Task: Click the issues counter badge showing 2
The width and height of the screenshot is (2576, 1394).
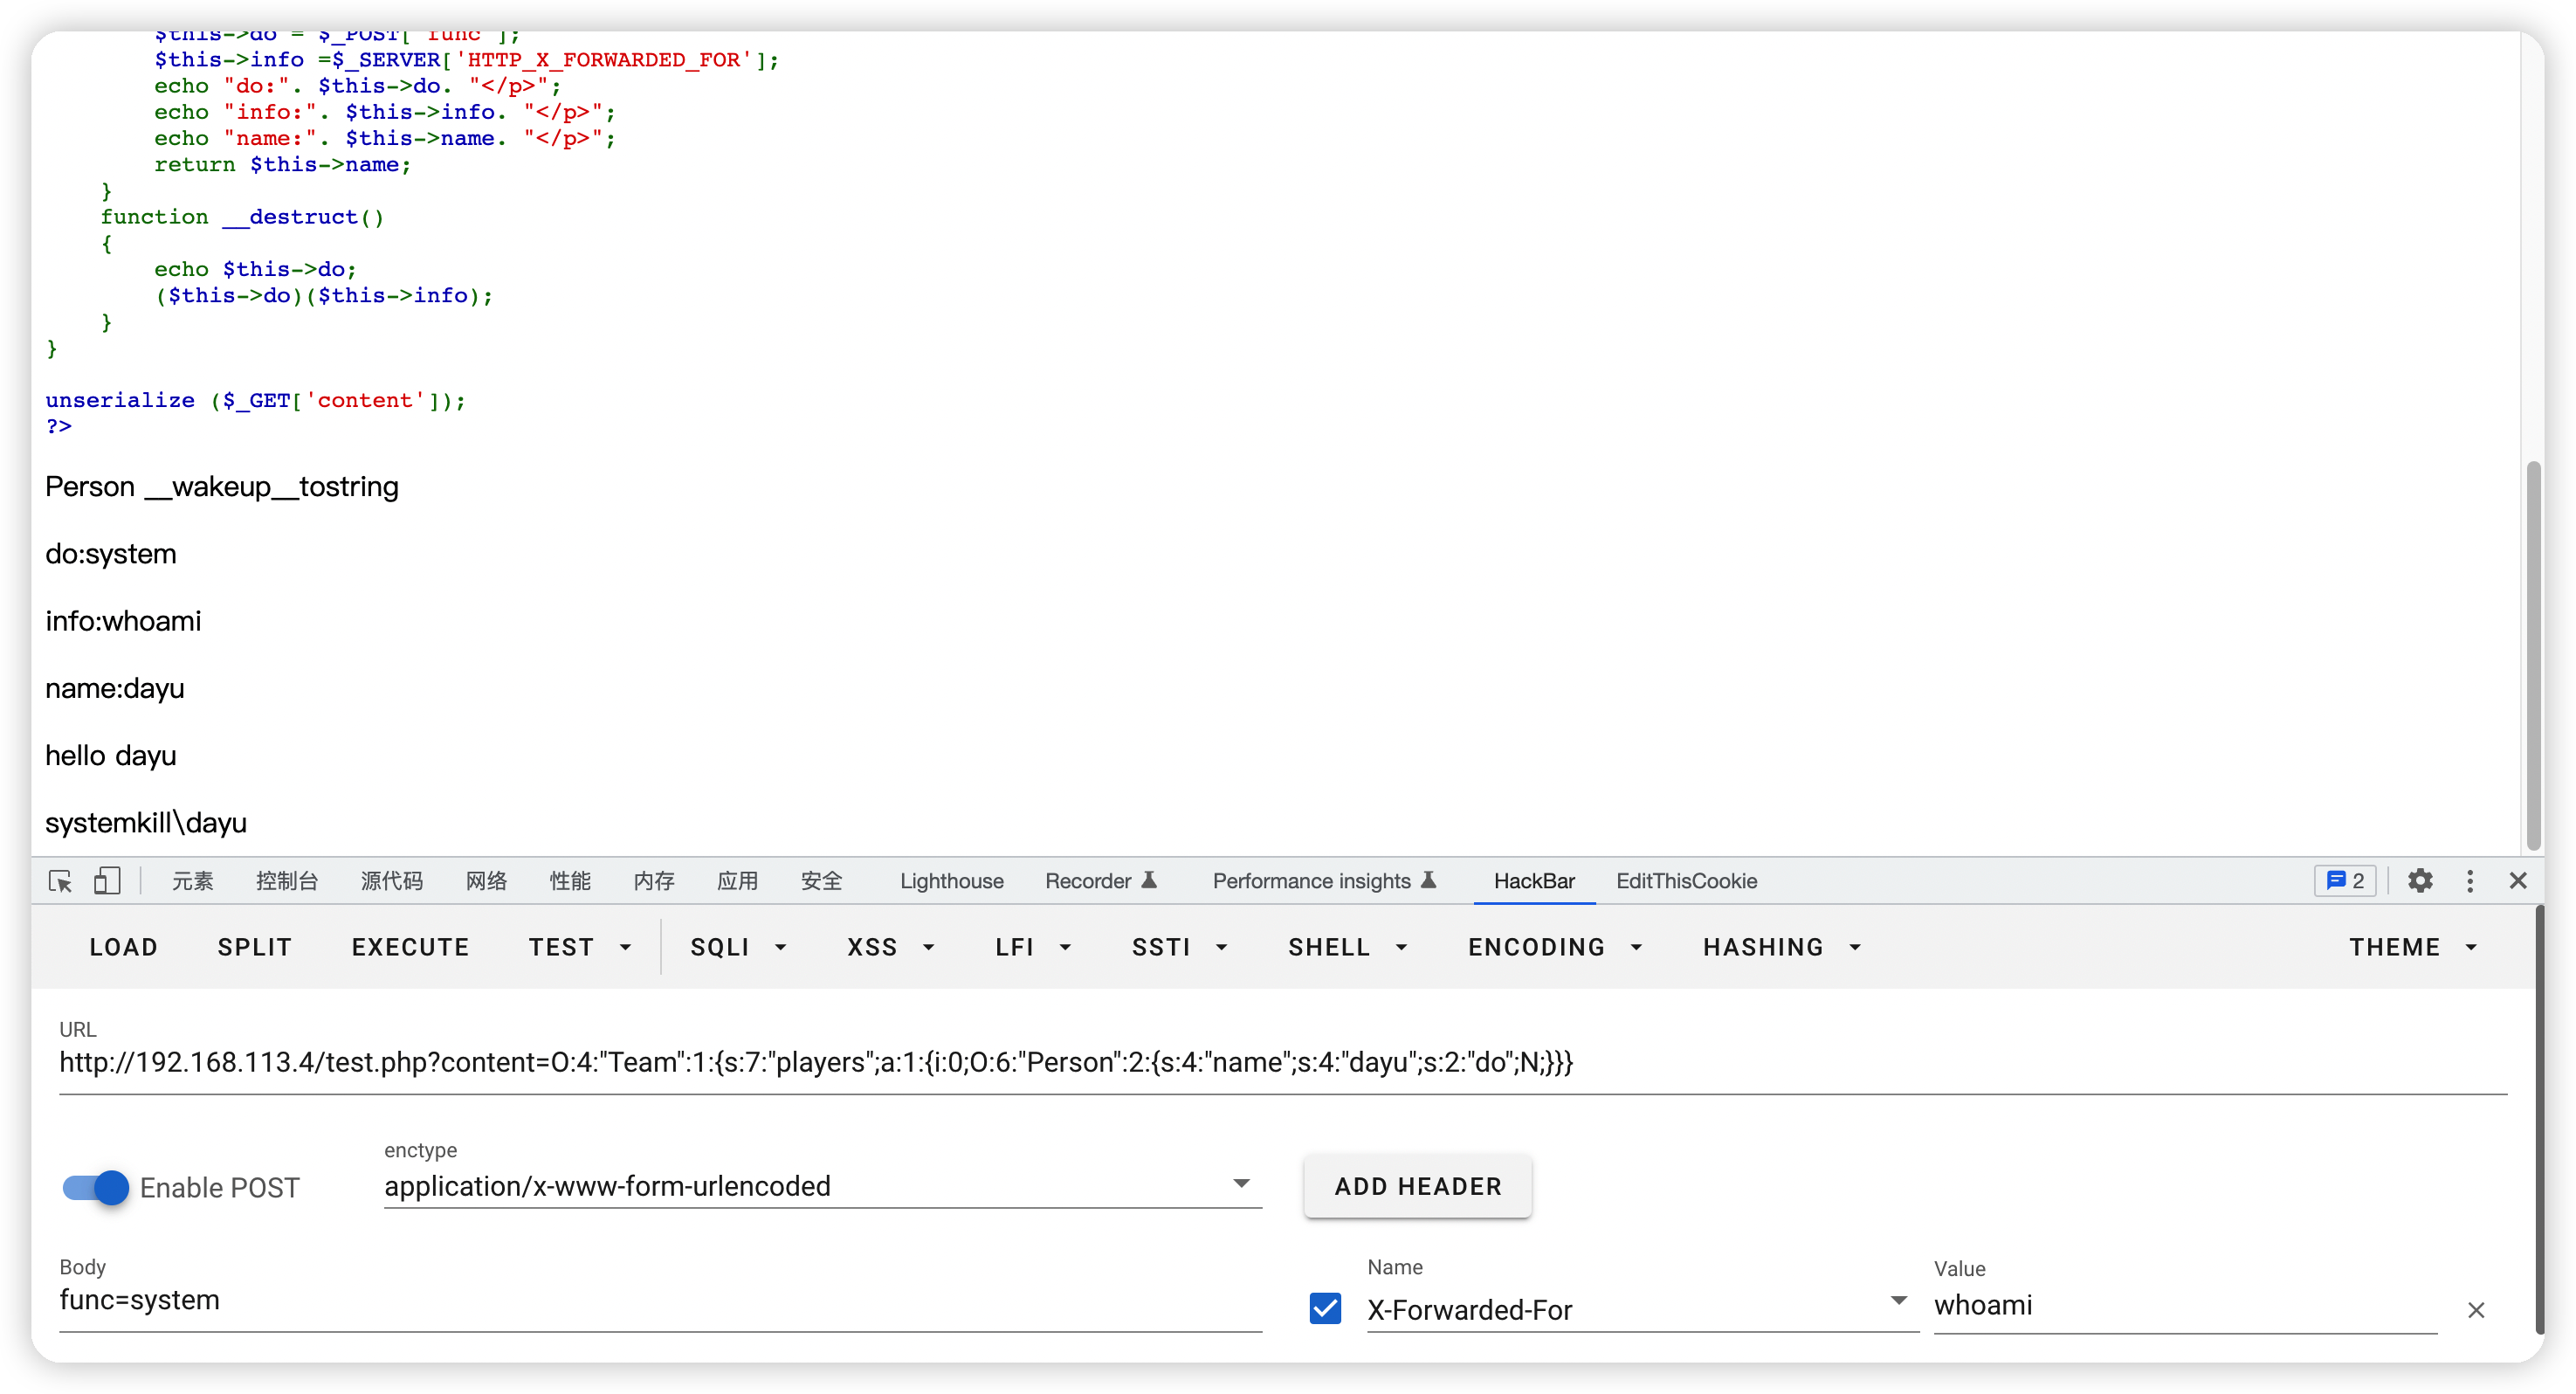Action: pyautogui.click(x=2344, y=881)
